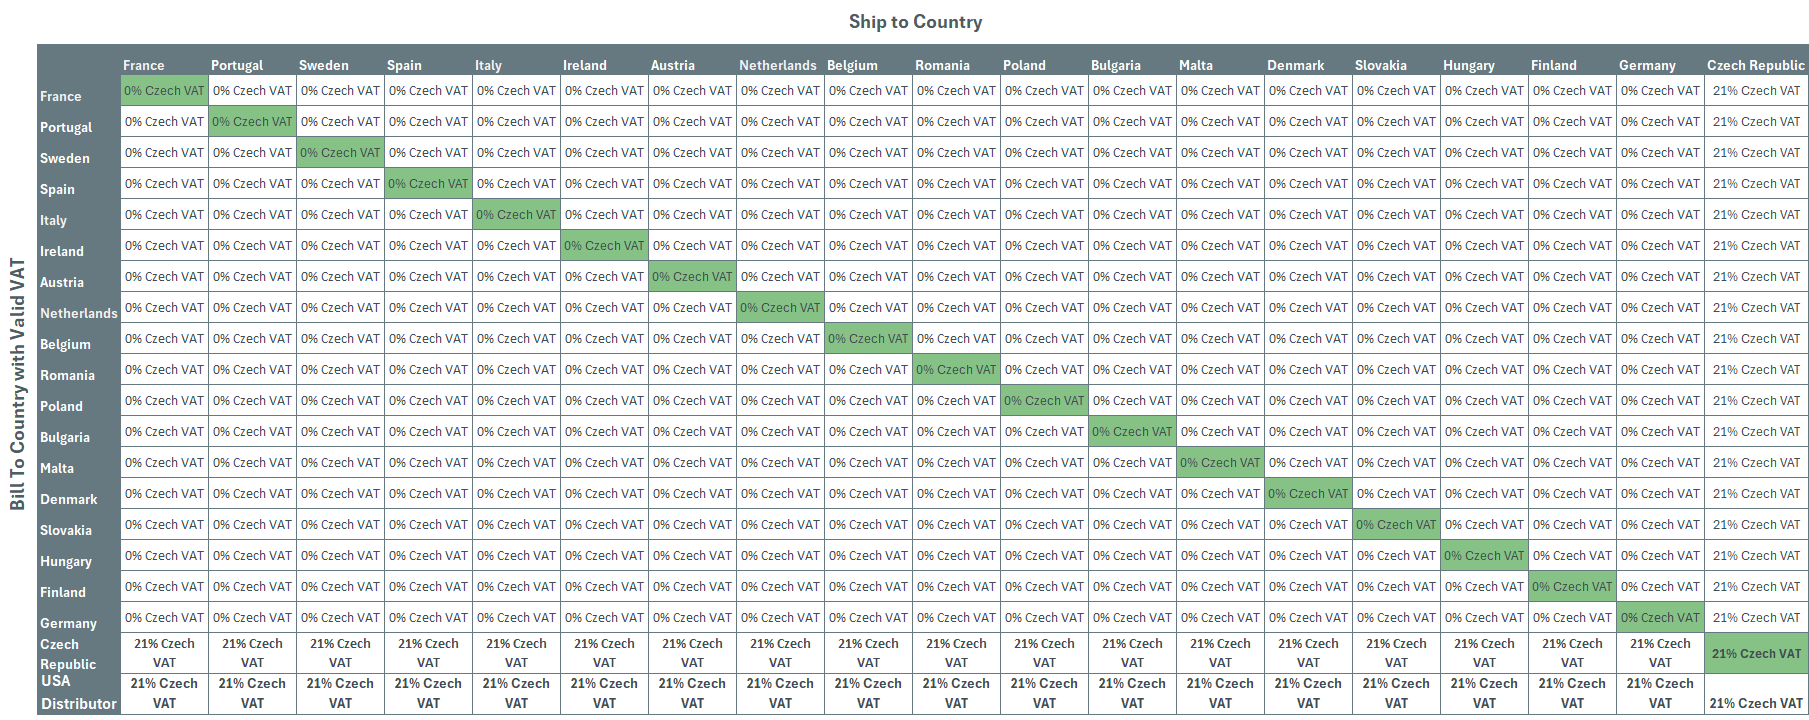
Task: Click the Sweden row label
Action: point(65,158)
